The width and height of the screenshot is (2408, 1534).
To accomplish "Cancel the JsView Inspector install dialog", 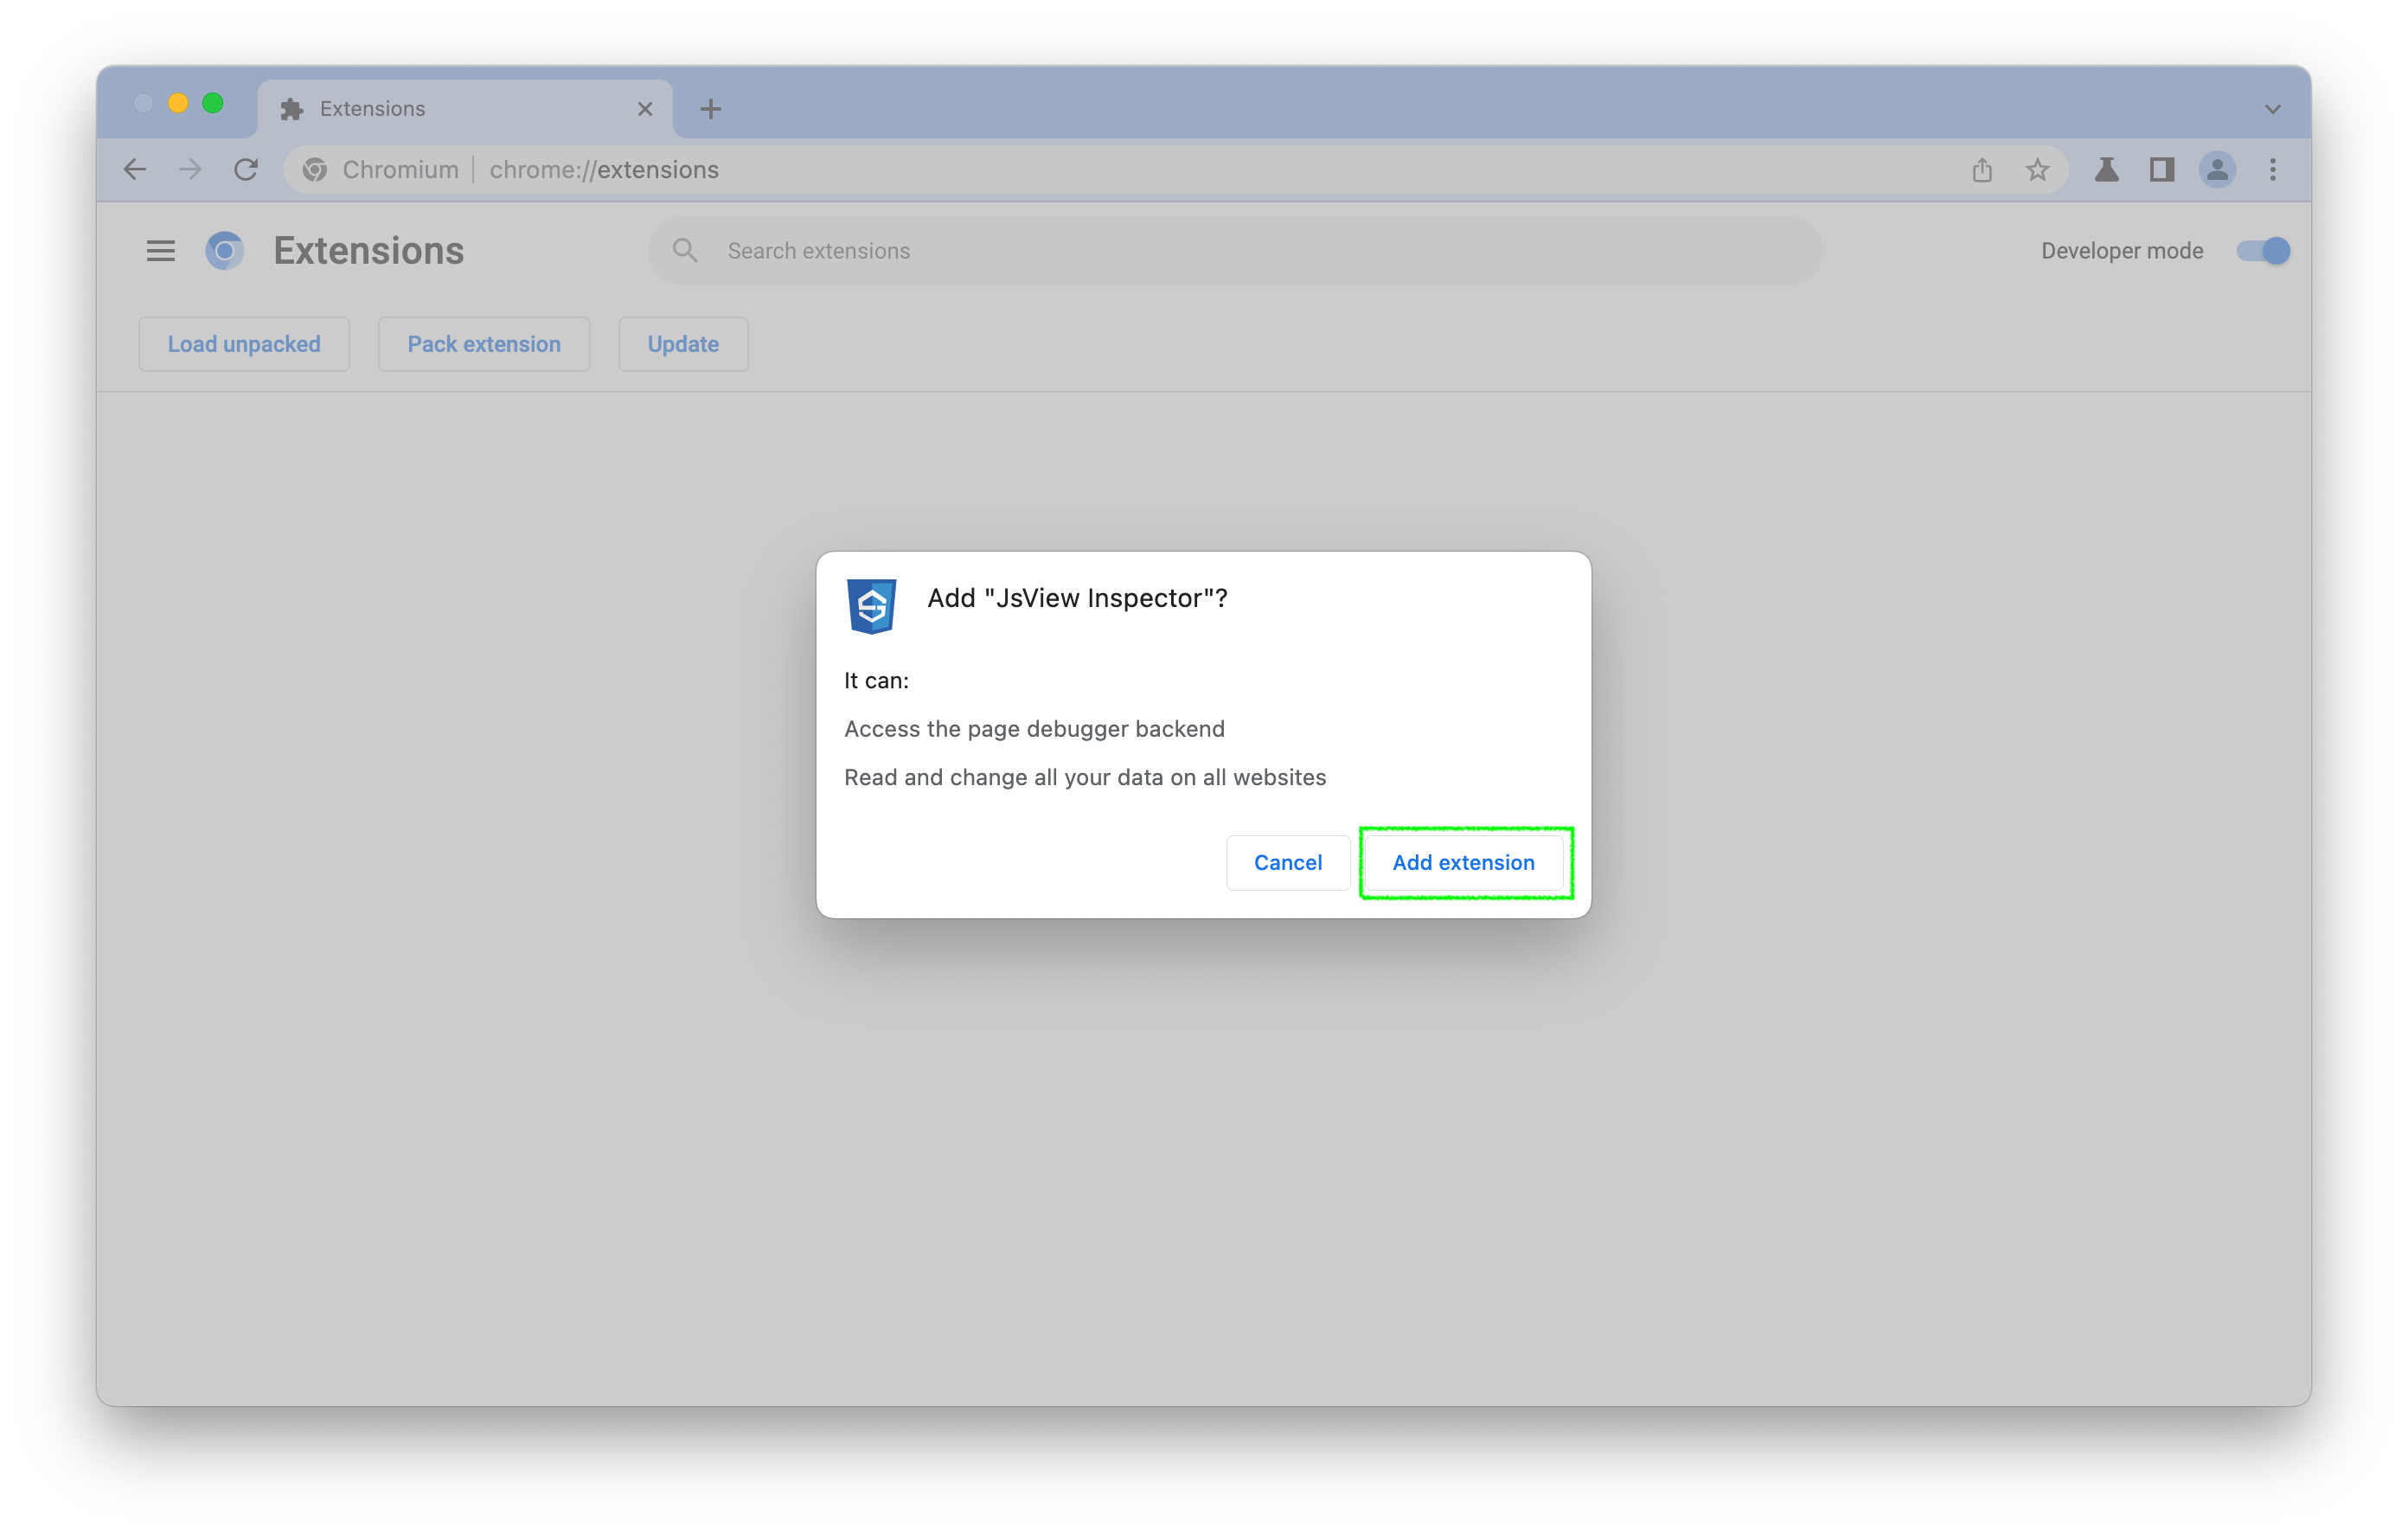I will click(1287, 862).
